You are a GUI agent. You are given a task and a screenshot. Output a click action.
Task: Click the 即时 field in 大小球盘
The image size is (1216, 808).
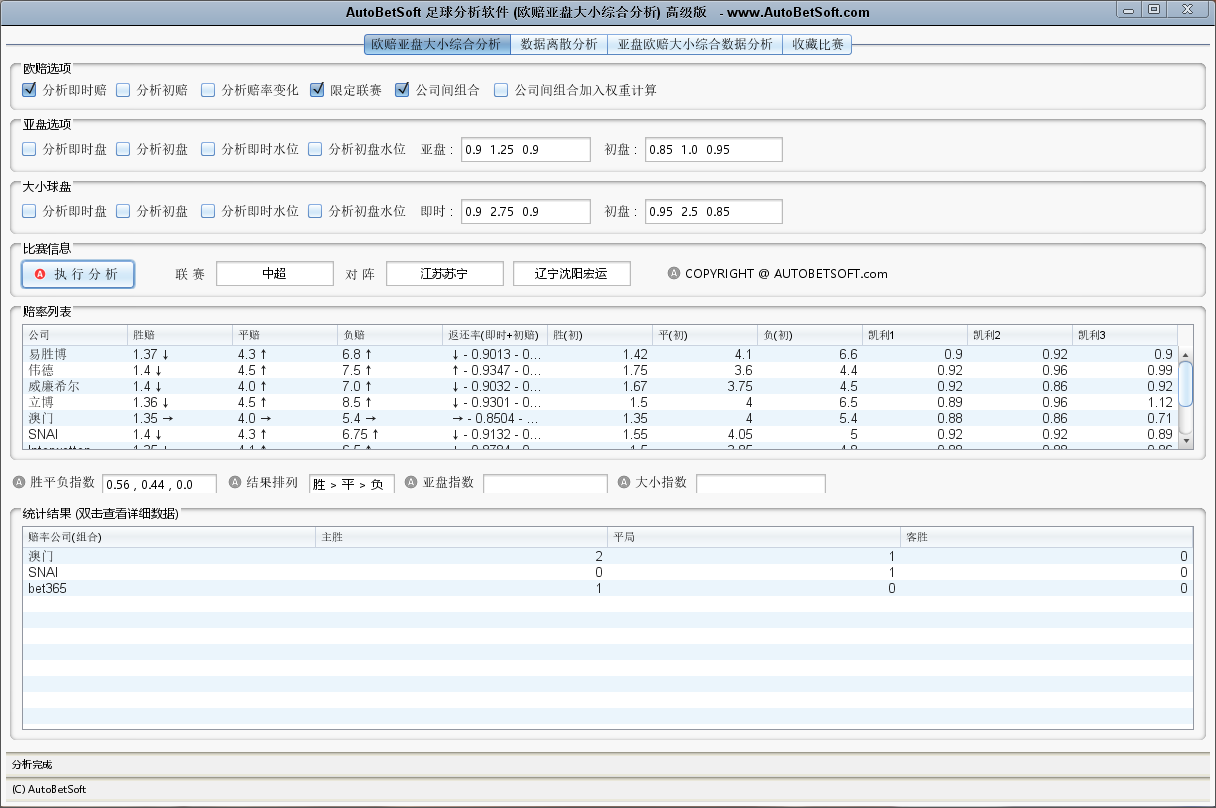coord(526,212)
